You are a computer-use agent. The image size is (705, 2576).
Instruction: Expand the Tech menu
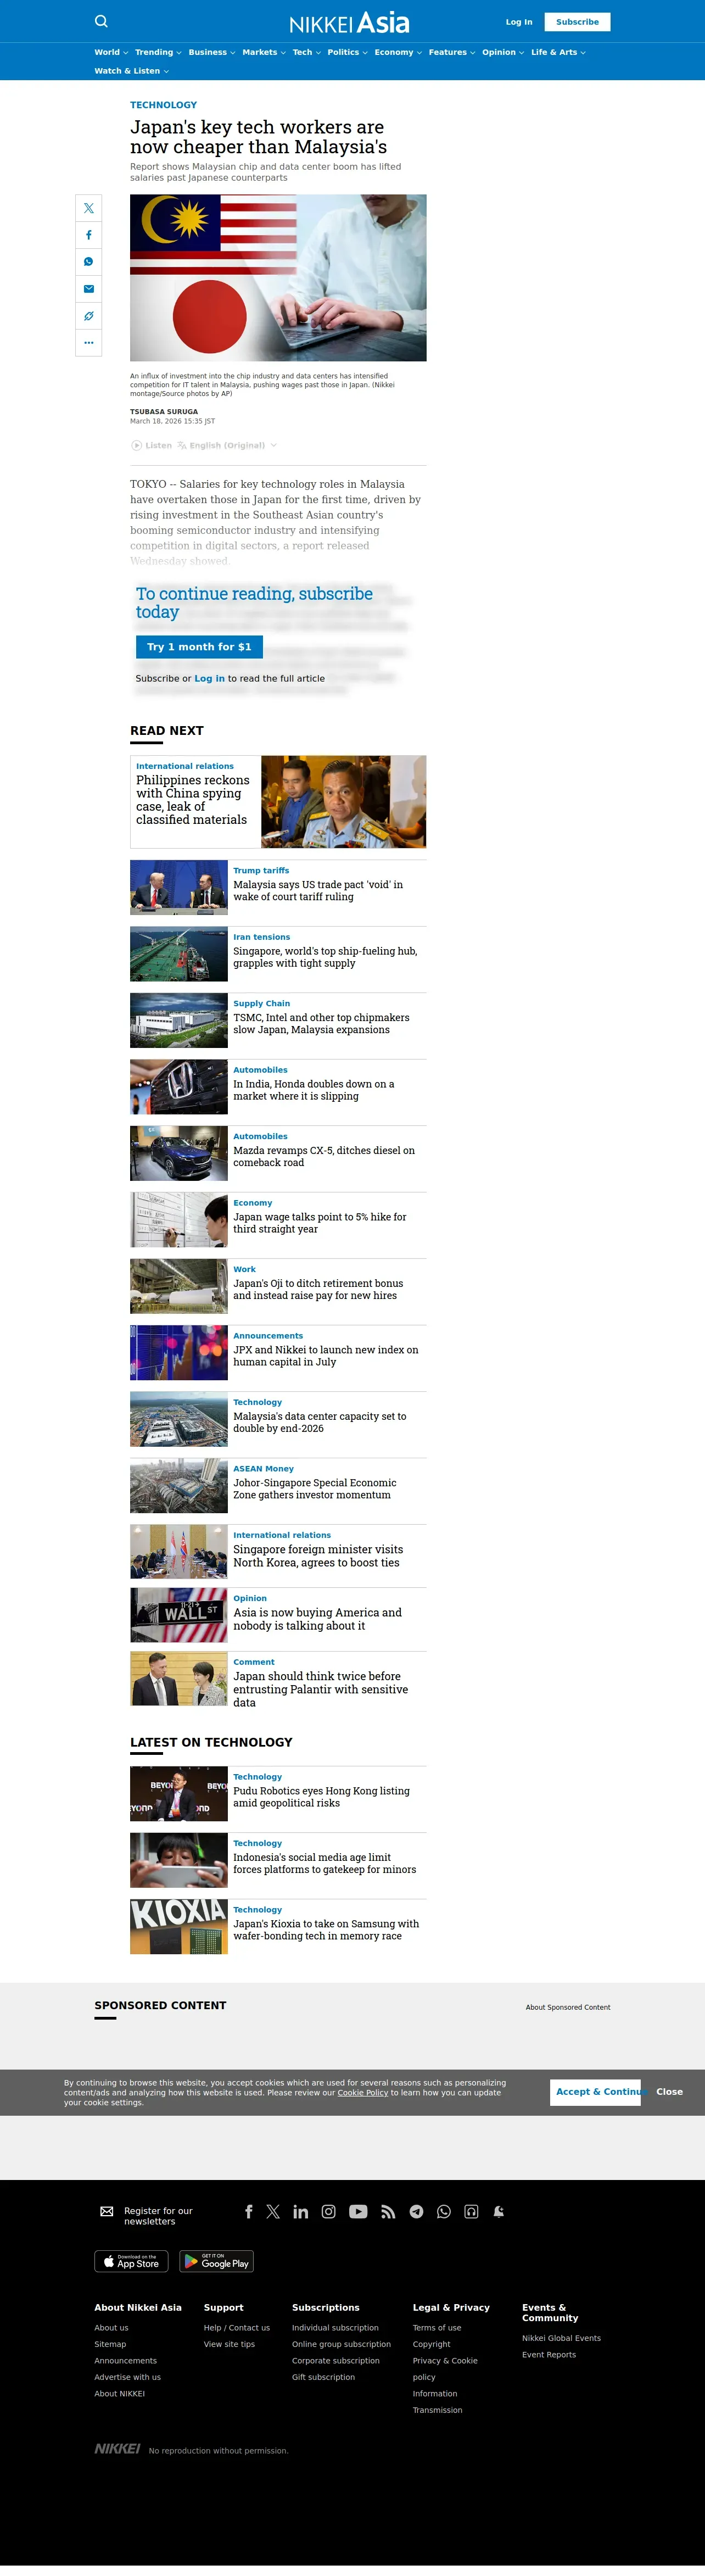pyautogui.click(x=307, y=52)
